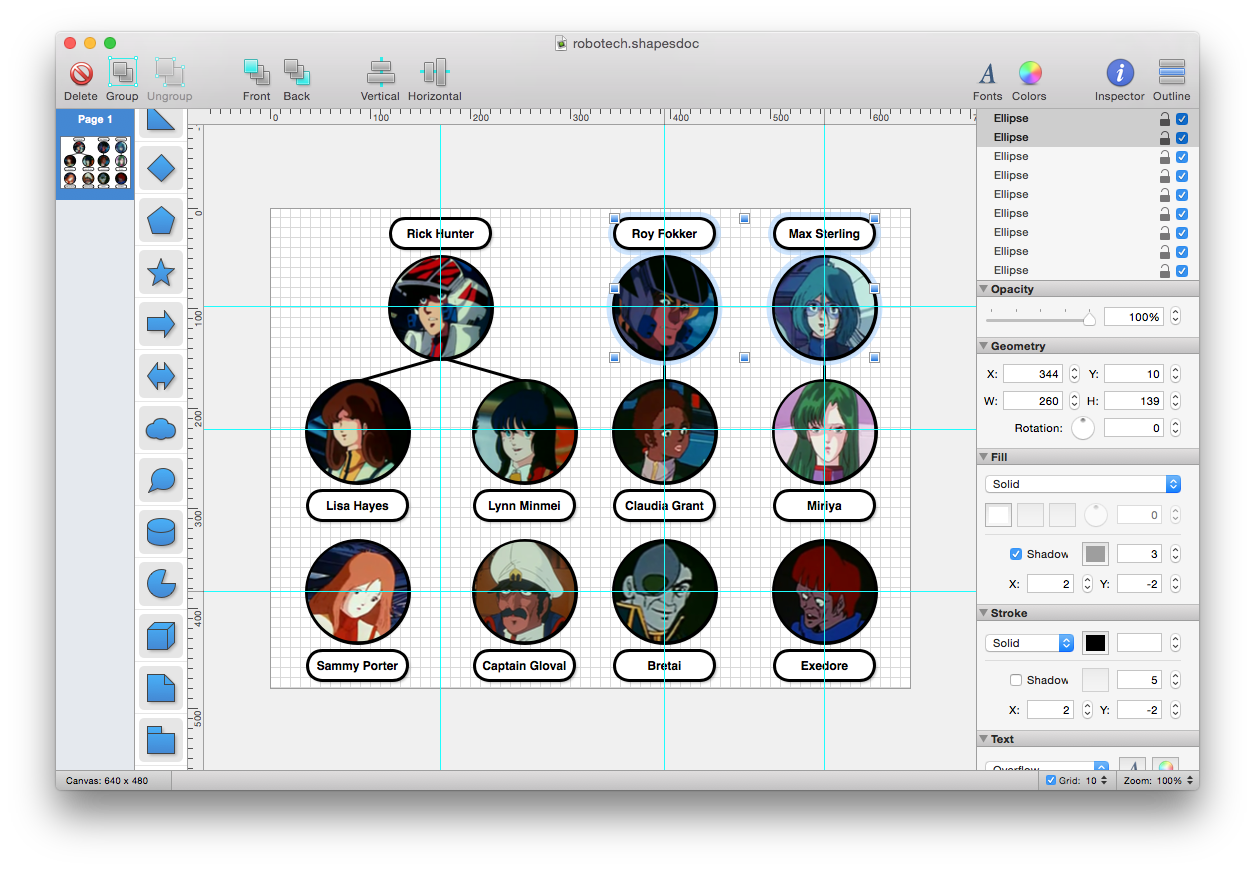Click the Delete button
The width and height of the screenshot is (1255, 870).
tap(81, 79)
